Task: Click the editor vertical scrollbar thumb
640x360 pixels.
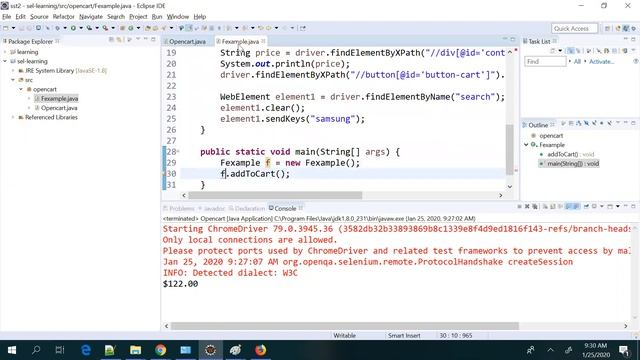Action: [510, 149]
